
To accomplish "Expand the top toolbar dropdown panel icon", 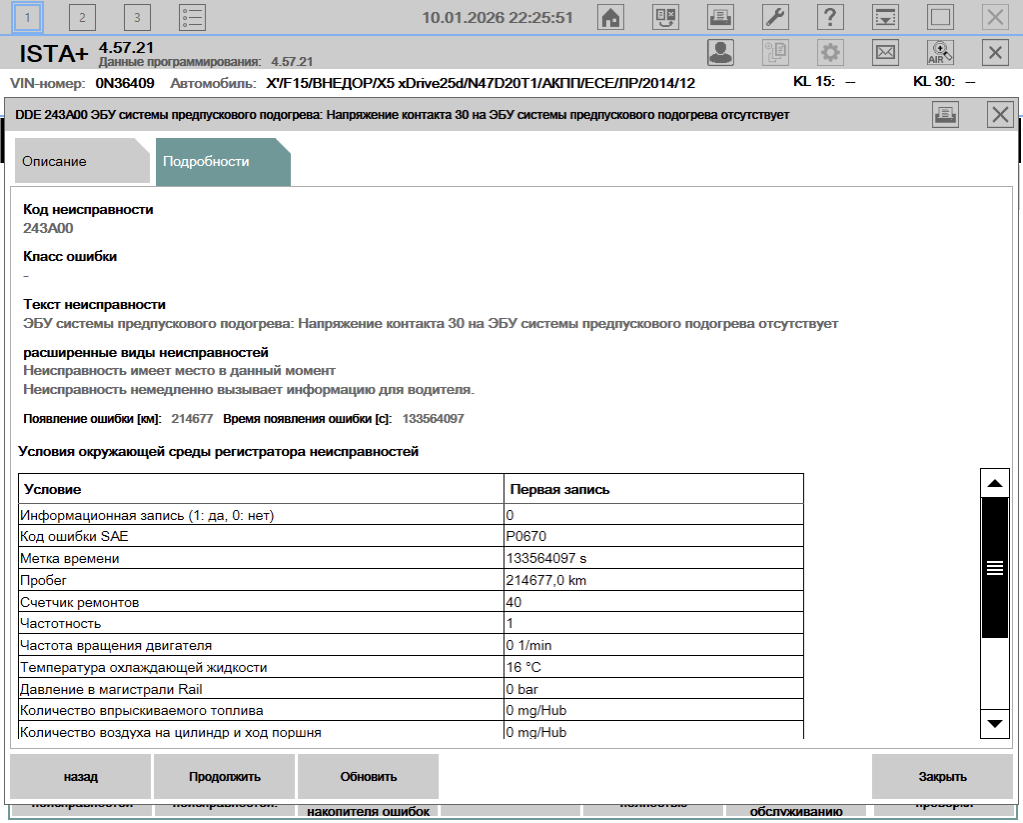I will (x=885, y=17).
